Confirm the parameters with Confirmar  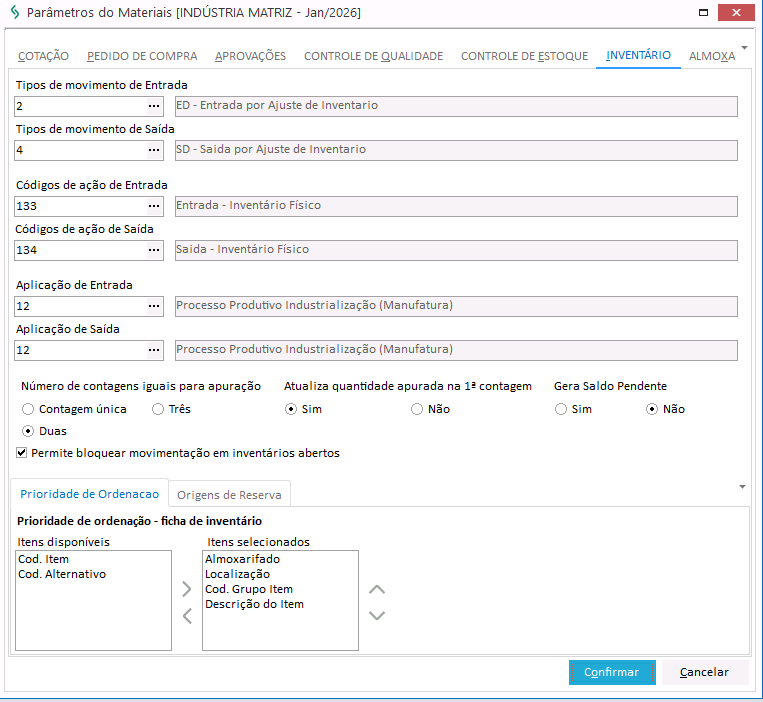[612, 672]
